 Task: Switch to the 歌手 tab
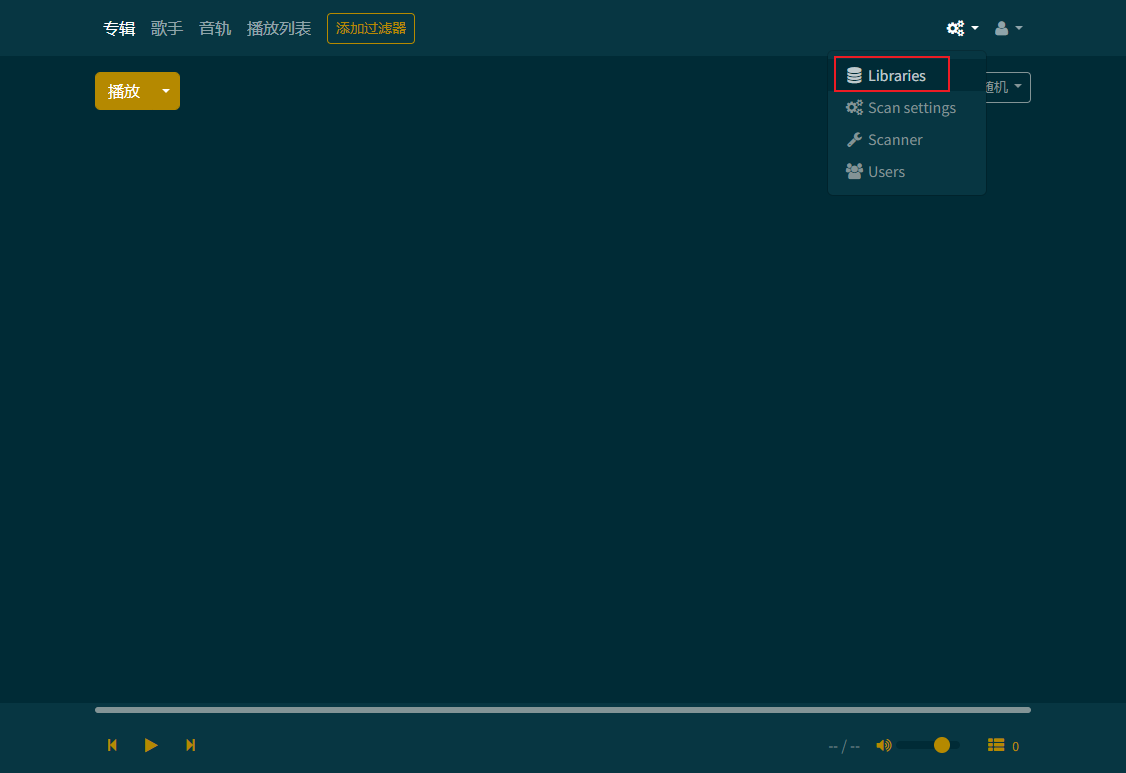click(x=167, y=28)
